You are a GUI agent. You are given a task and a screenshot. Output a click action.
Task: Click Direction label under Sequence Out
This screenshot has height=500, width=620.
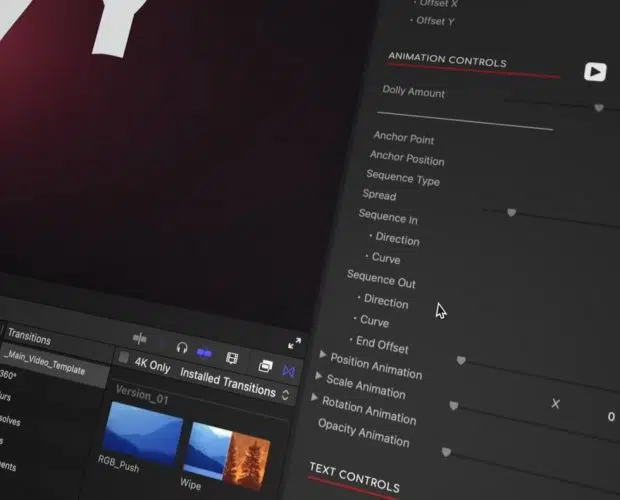point(386,301)
